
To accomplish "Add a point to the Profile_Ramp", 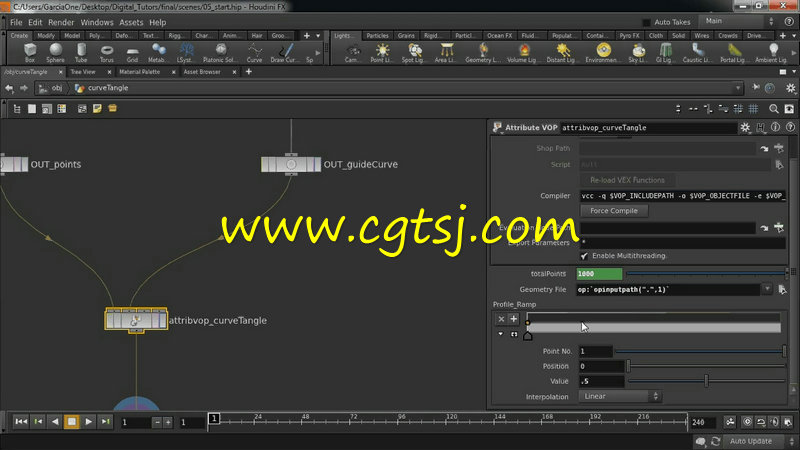I will click(514, 319).
